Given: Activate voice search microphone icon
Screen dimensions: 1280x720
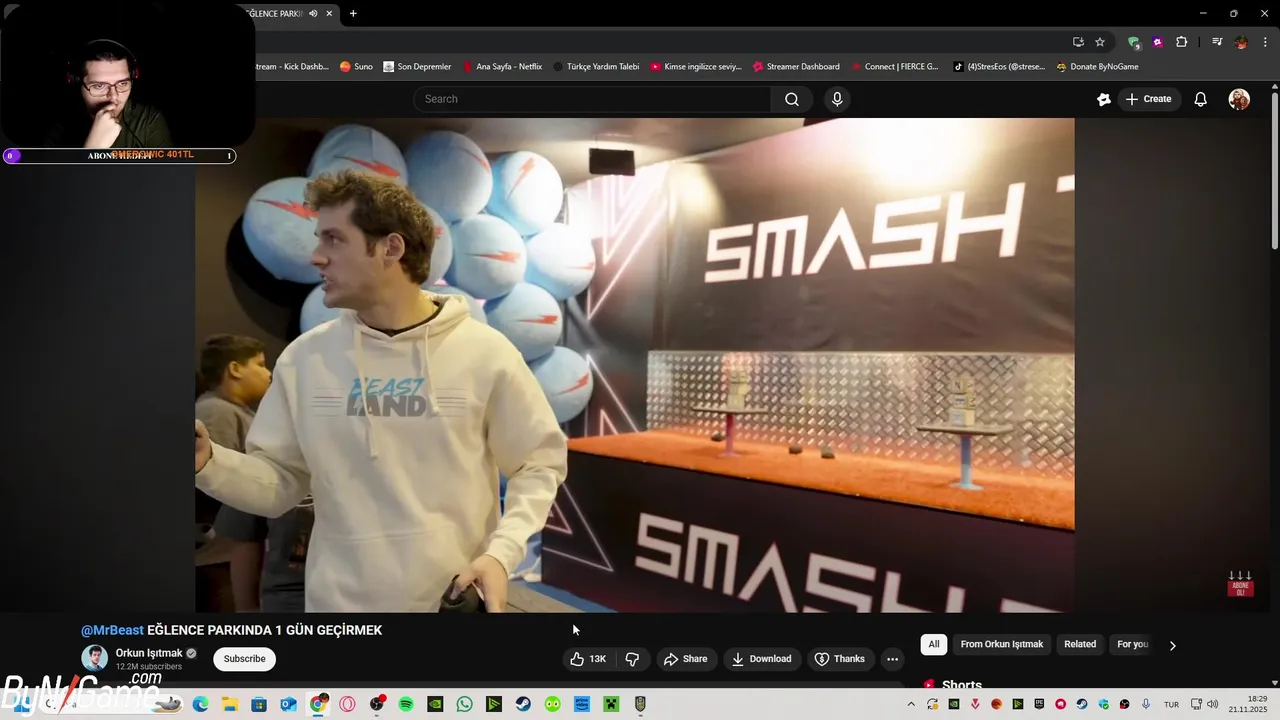Looking at the screenshot, I should (x=837, y=99).
